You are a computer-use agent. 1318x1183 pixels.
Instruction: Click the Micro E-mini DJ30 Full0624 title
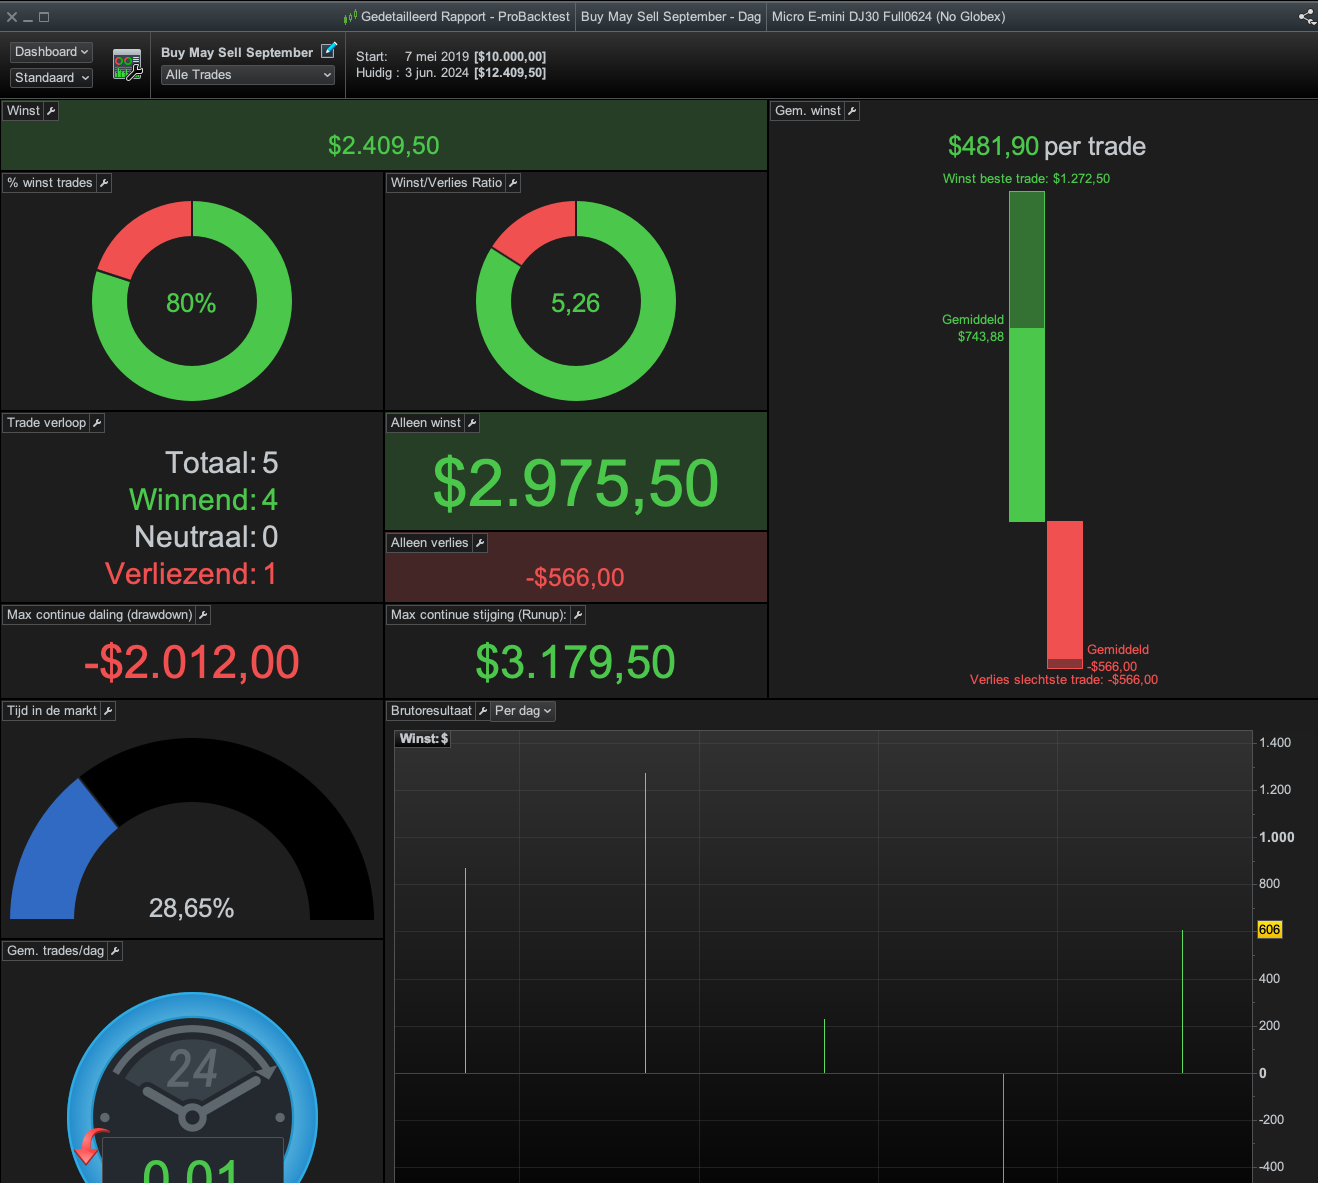click(888, 17)
